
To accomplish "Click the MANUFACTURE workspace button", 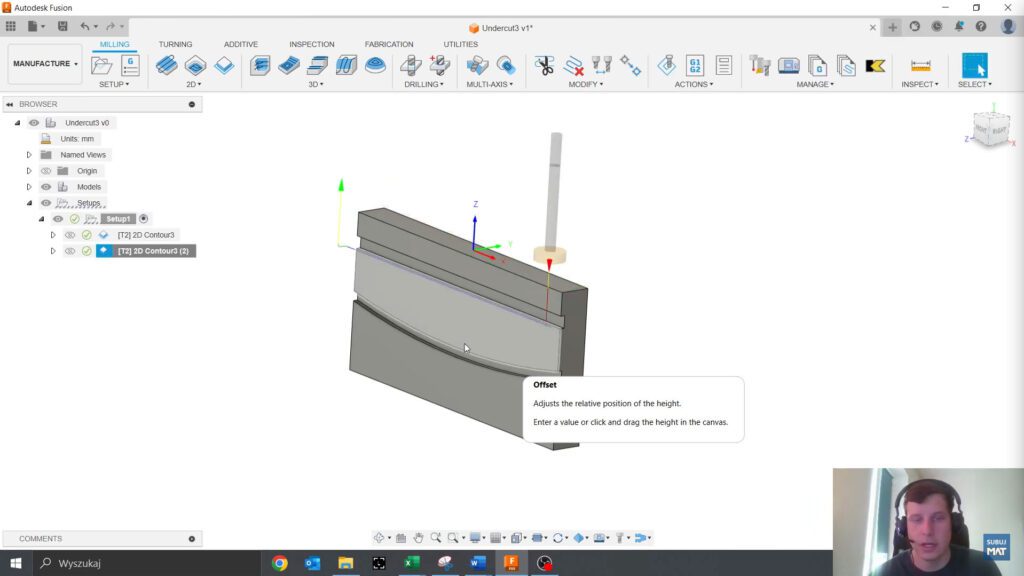I will pyautogui.click(x=42, y=63).
